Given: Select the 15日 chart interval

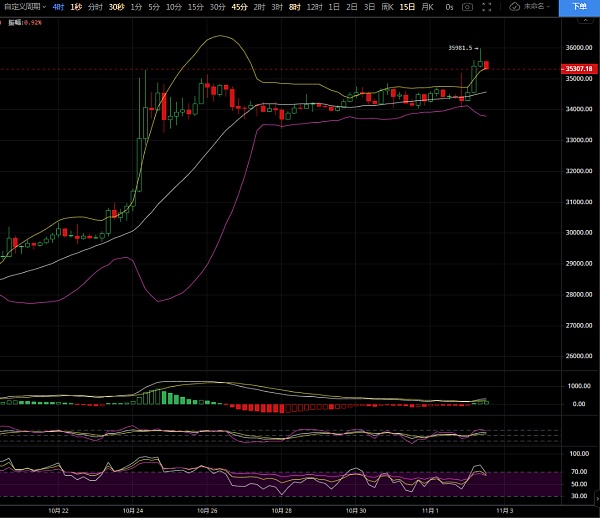Looking at the screenshot, I should coord(406,7).
